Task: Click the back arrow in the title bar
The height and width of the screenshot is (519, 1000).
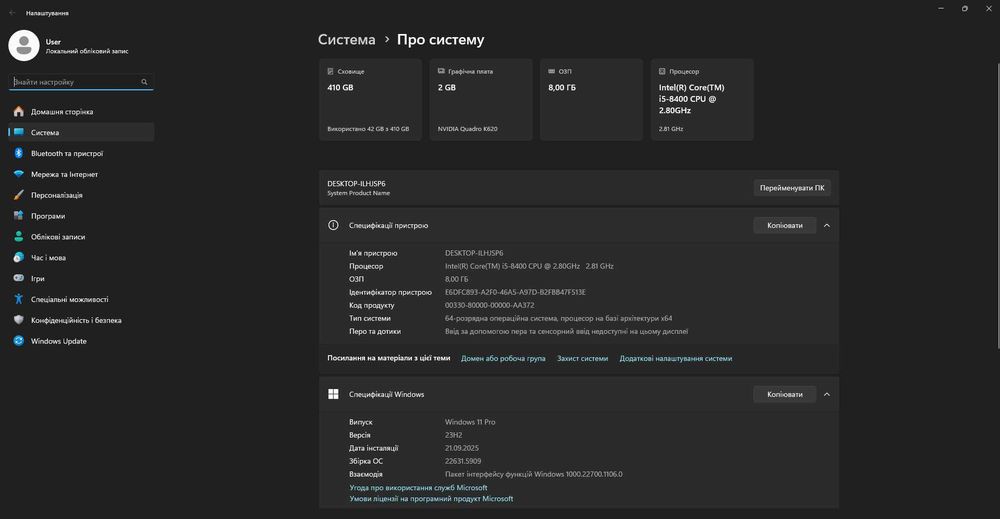Action: pos(12,13)
